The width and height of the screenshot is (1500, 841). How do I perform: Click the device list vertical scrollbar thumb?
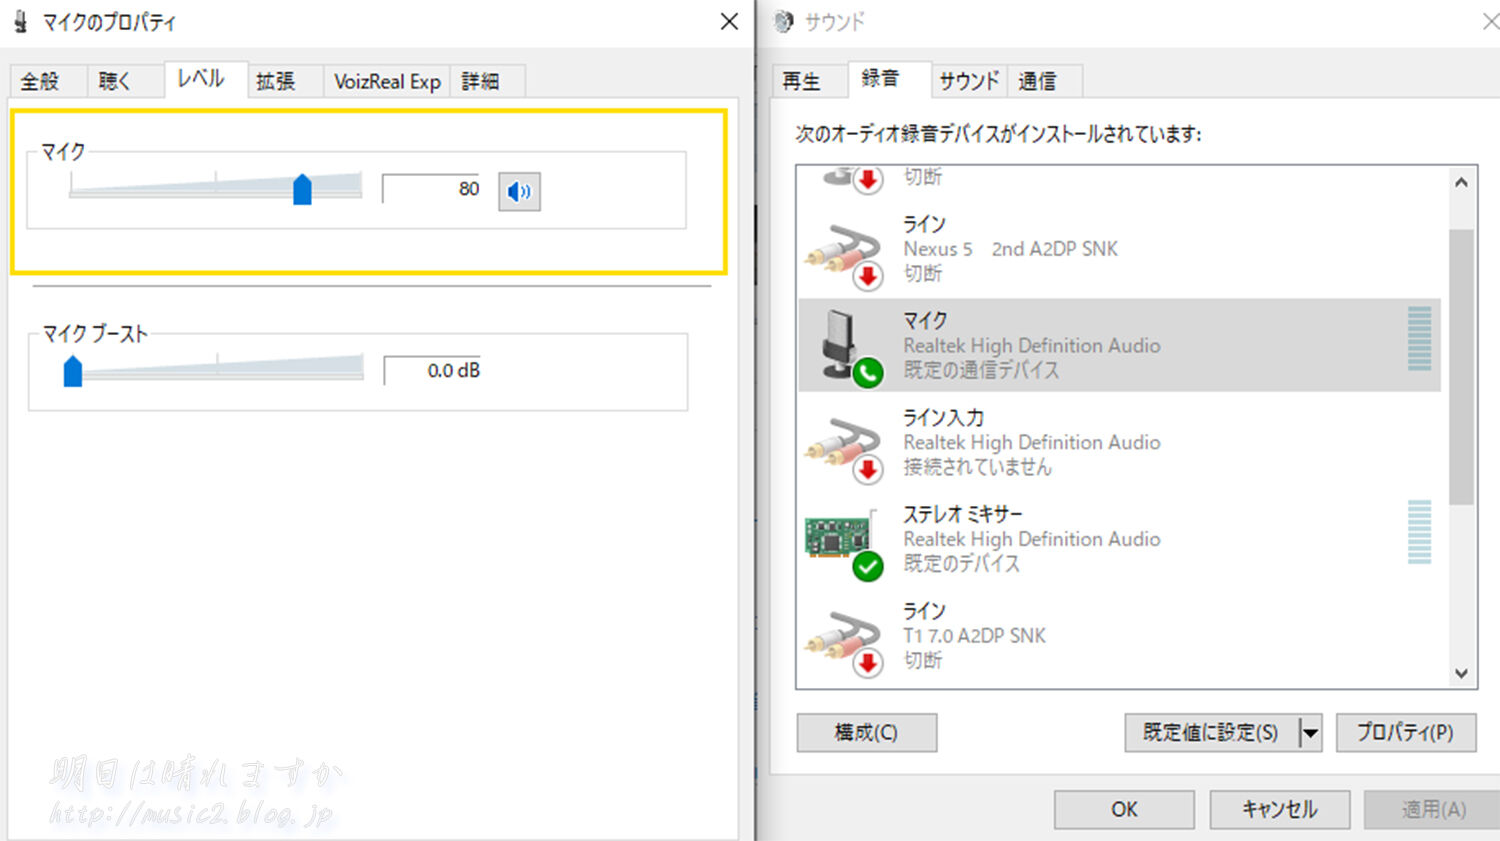point(1461,367)
